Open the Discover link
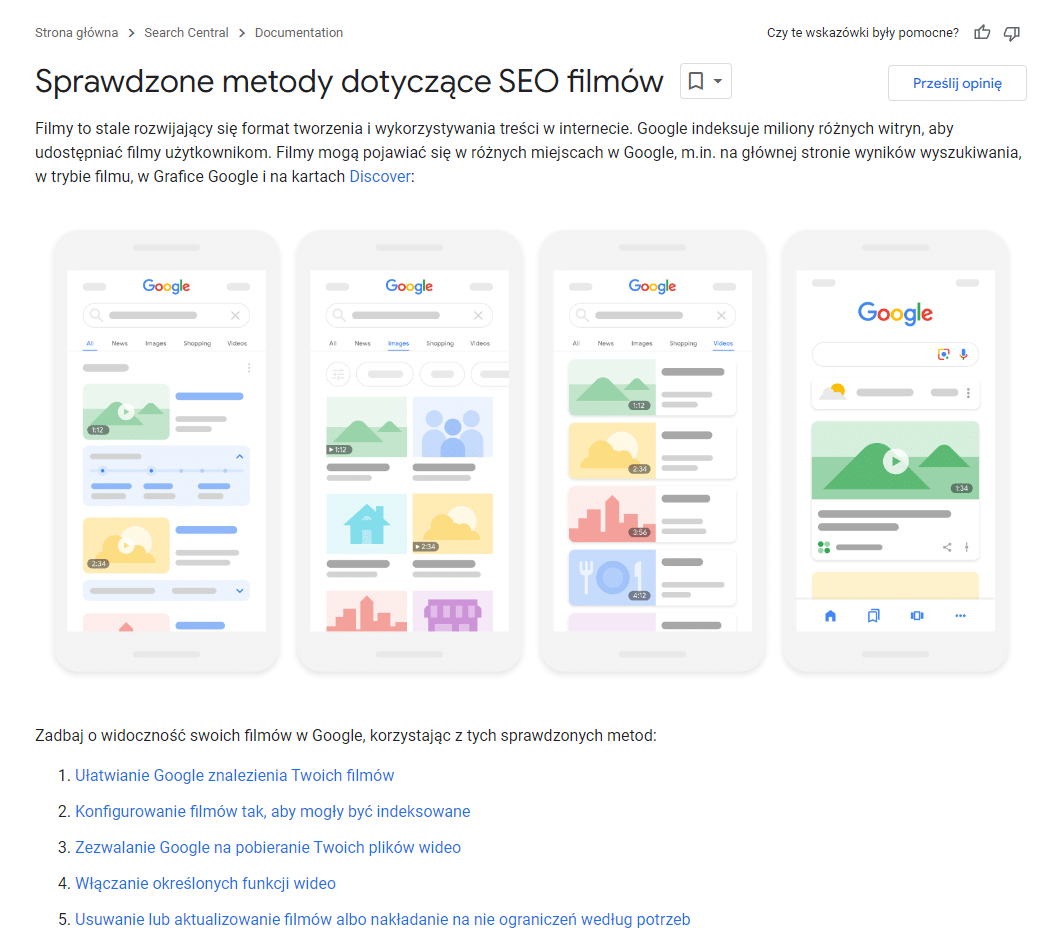This screenshot has width=1059, height=940. [380, 176]
